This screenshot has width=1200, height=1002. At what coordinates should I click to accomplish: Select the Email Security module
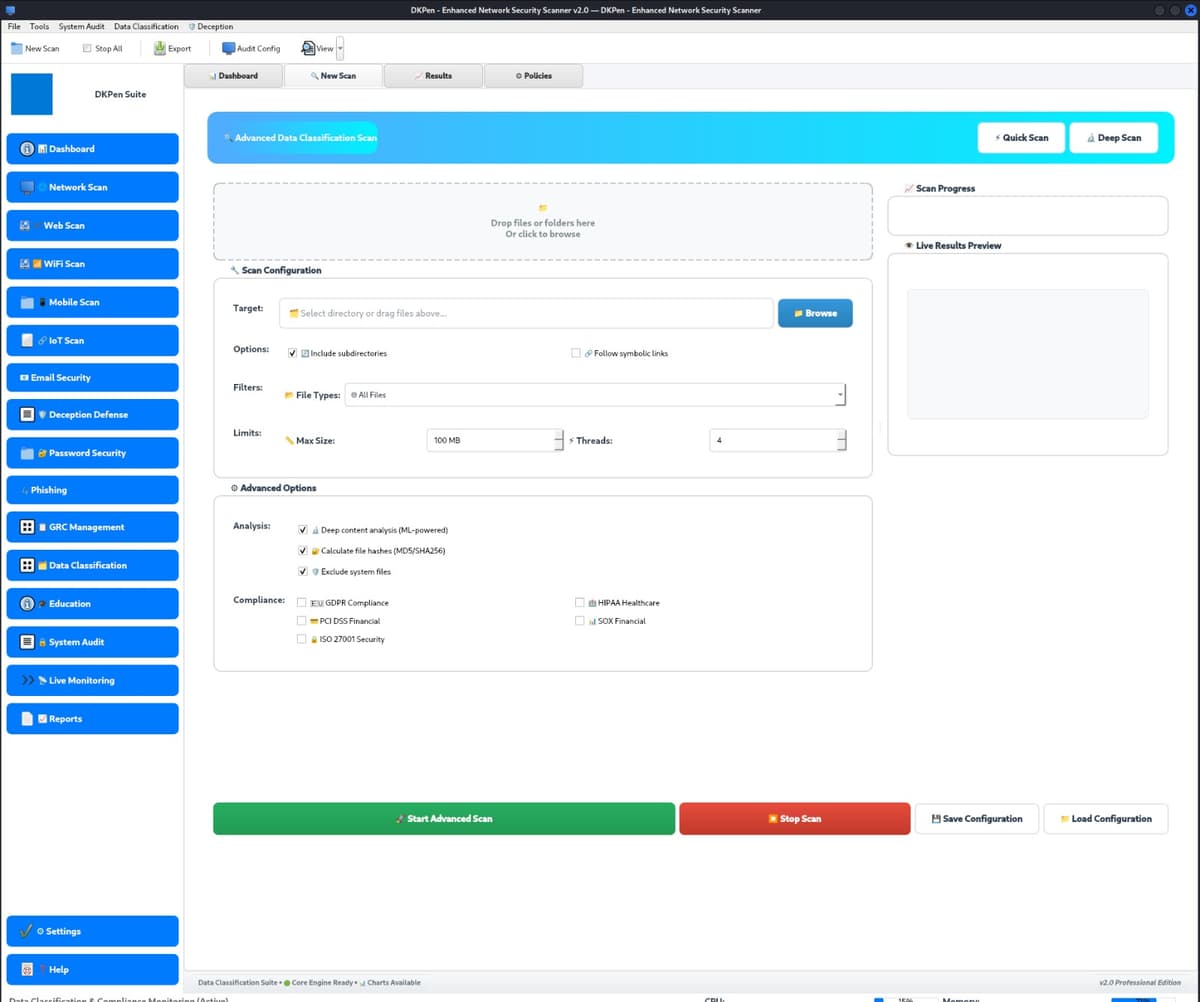pyautogui.click(x=92, y=377)
